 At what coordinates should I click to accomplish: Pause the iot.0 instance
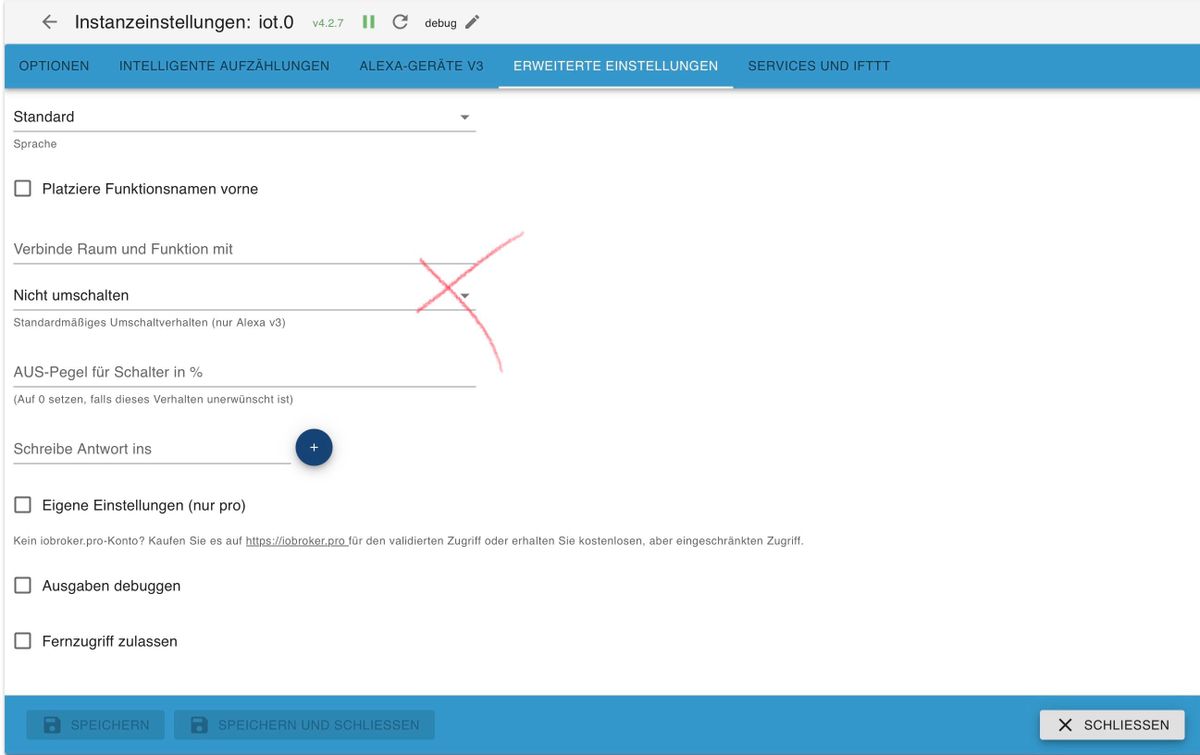click(368, 22)
